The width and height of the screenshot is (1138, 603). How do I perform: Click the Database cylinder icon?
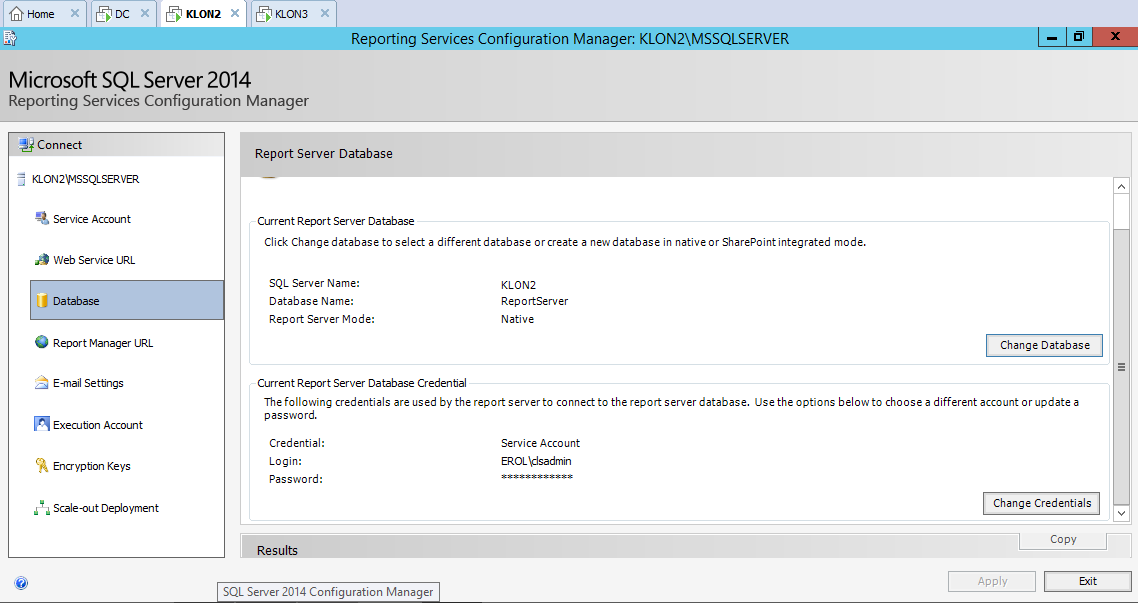(42, 301)
